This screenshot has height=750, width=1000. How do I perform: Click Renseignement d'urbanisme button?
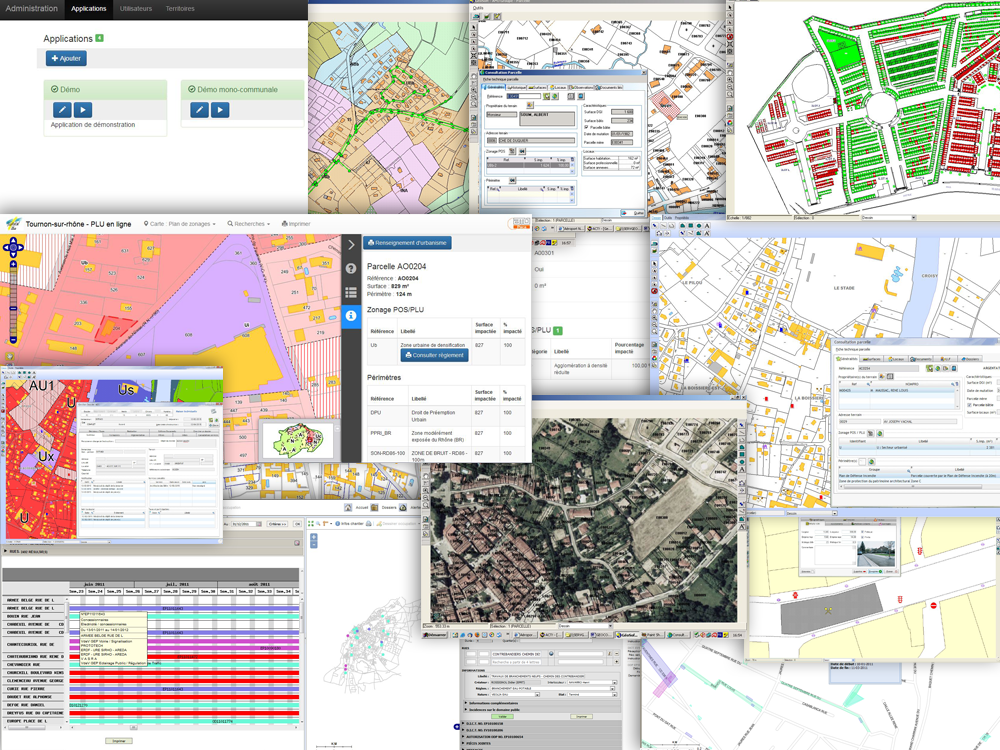tap(408, 243)
